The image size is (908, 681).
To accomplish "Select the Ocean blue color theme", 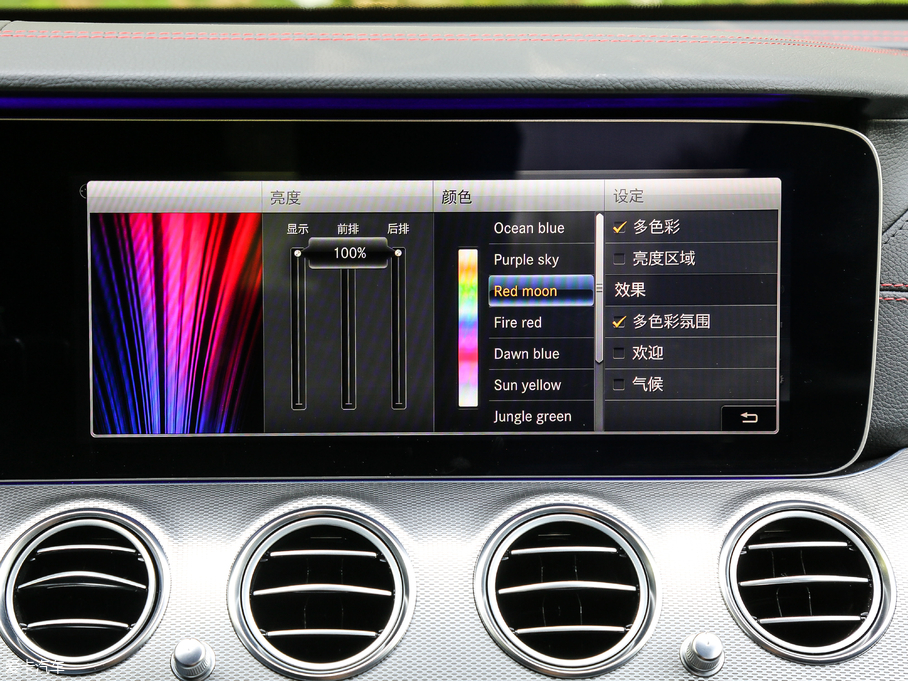I will 529,228.
